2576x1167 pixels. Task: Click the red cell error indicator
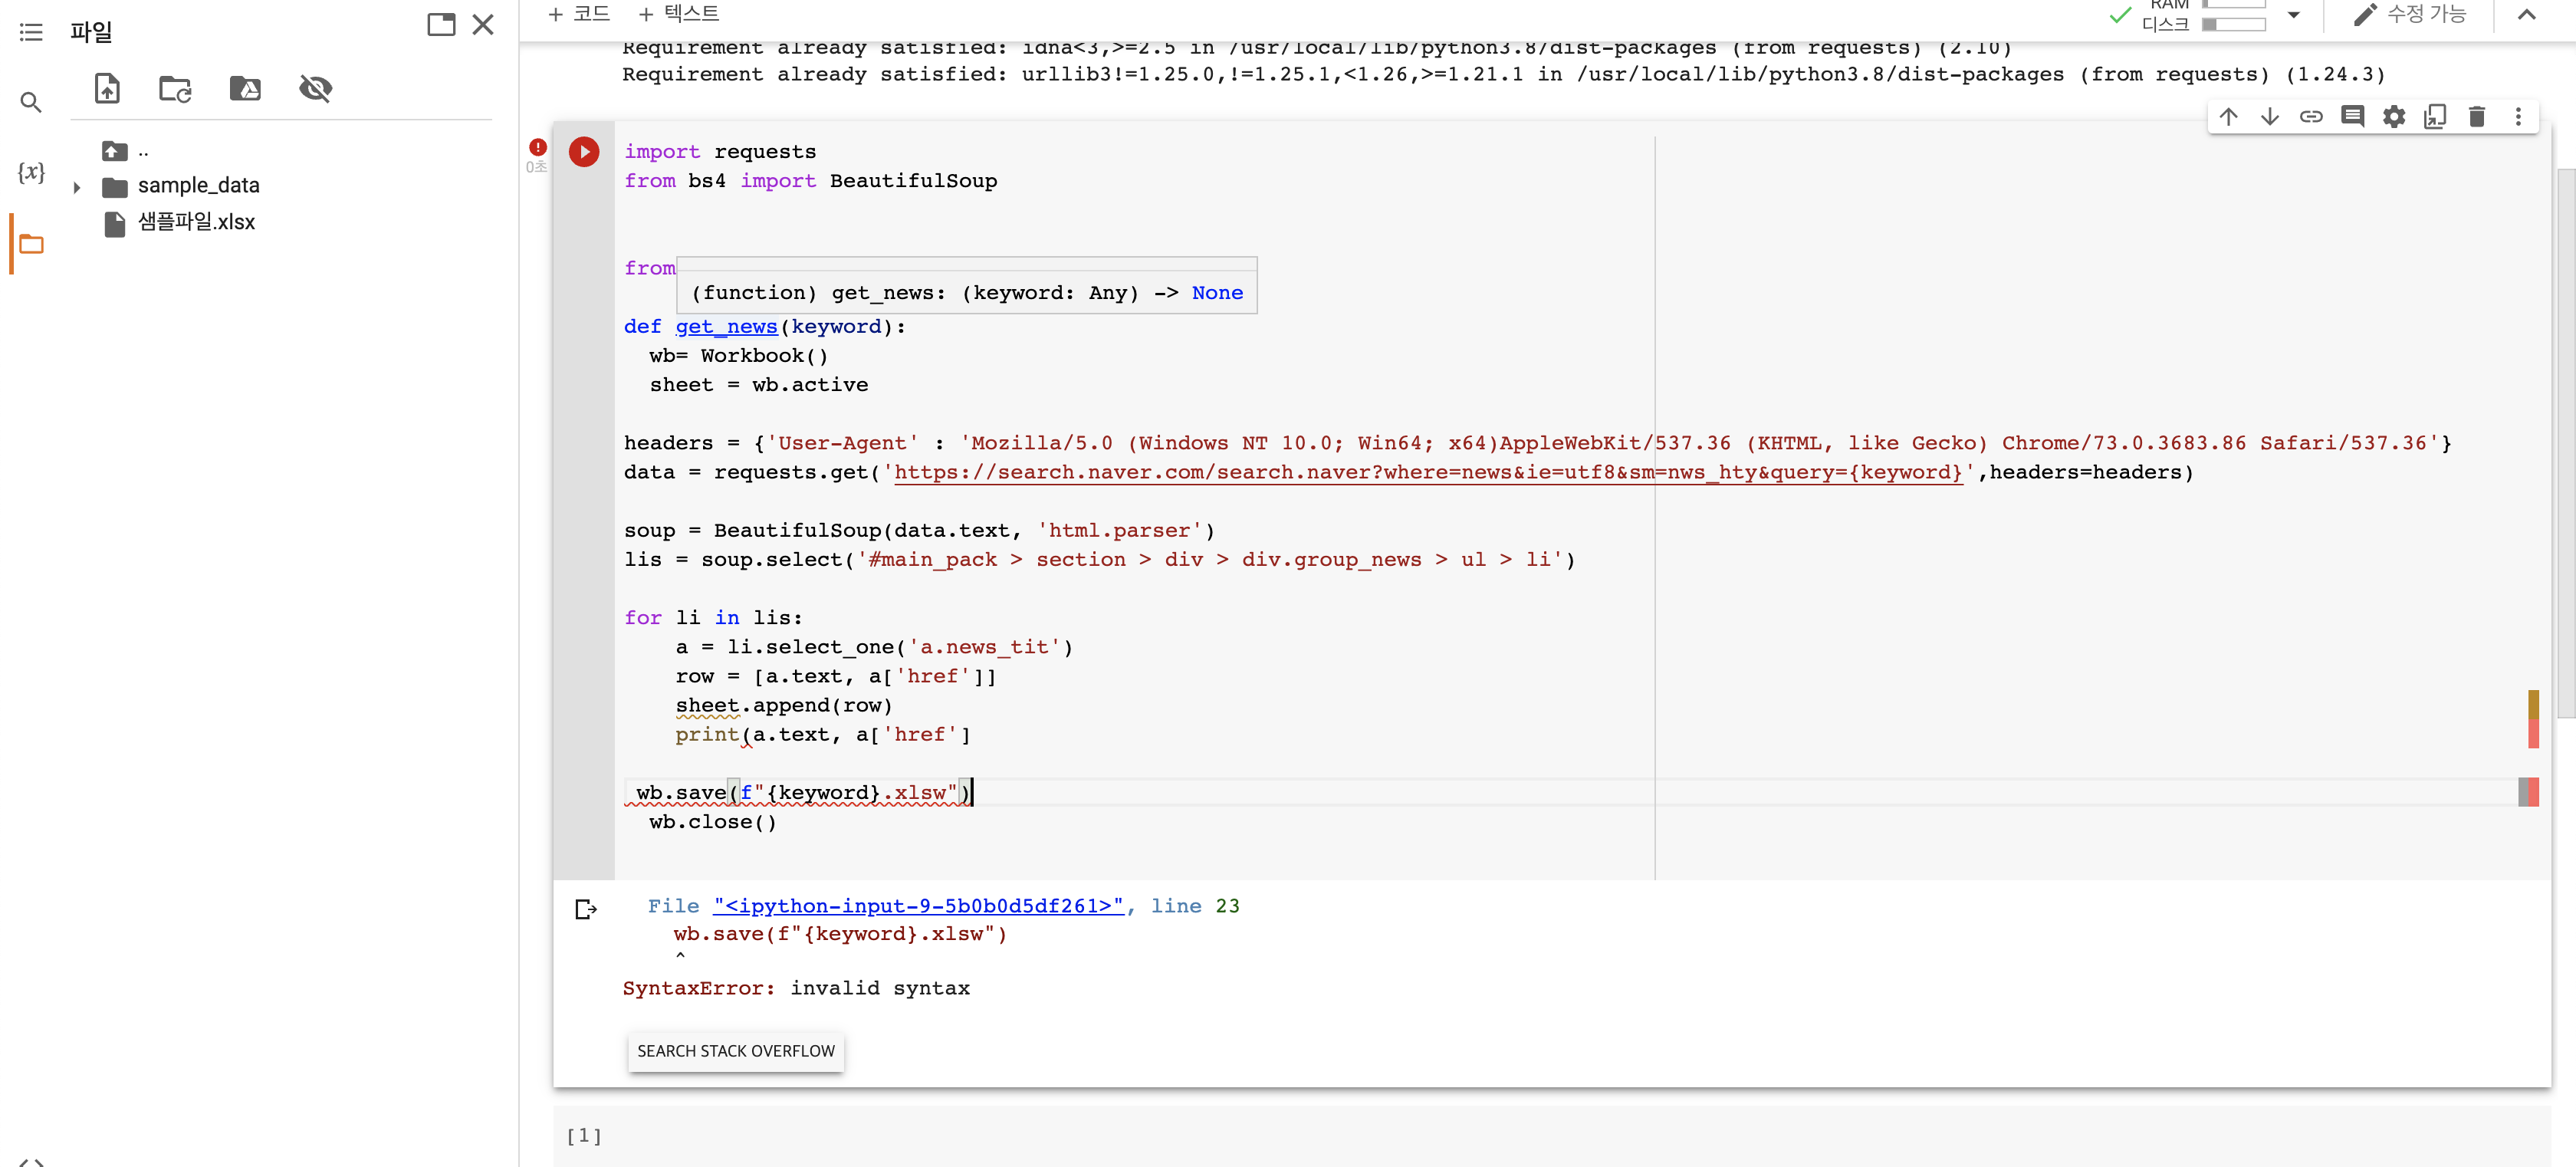[538, 147]
